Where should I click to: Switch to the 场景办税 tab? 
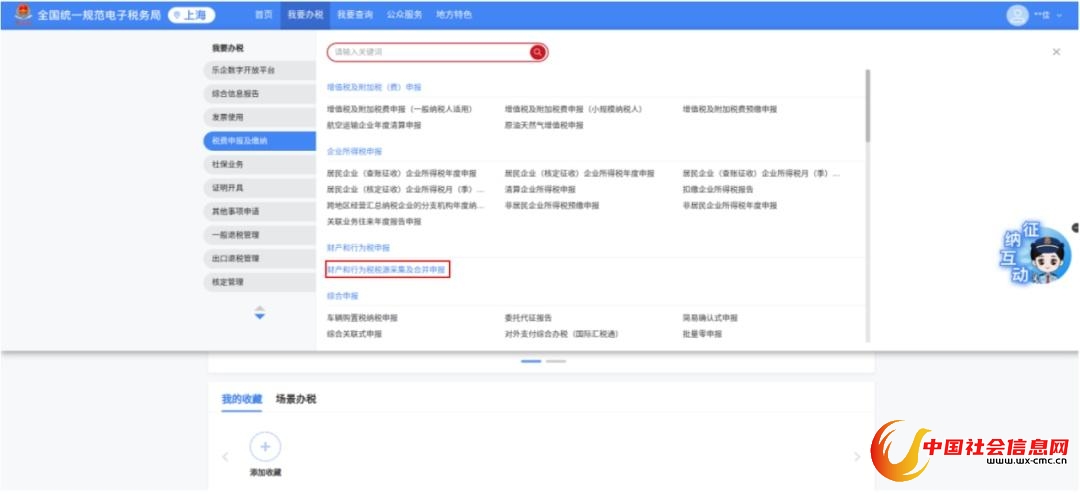pyautogui.click(x=296, y=399)
